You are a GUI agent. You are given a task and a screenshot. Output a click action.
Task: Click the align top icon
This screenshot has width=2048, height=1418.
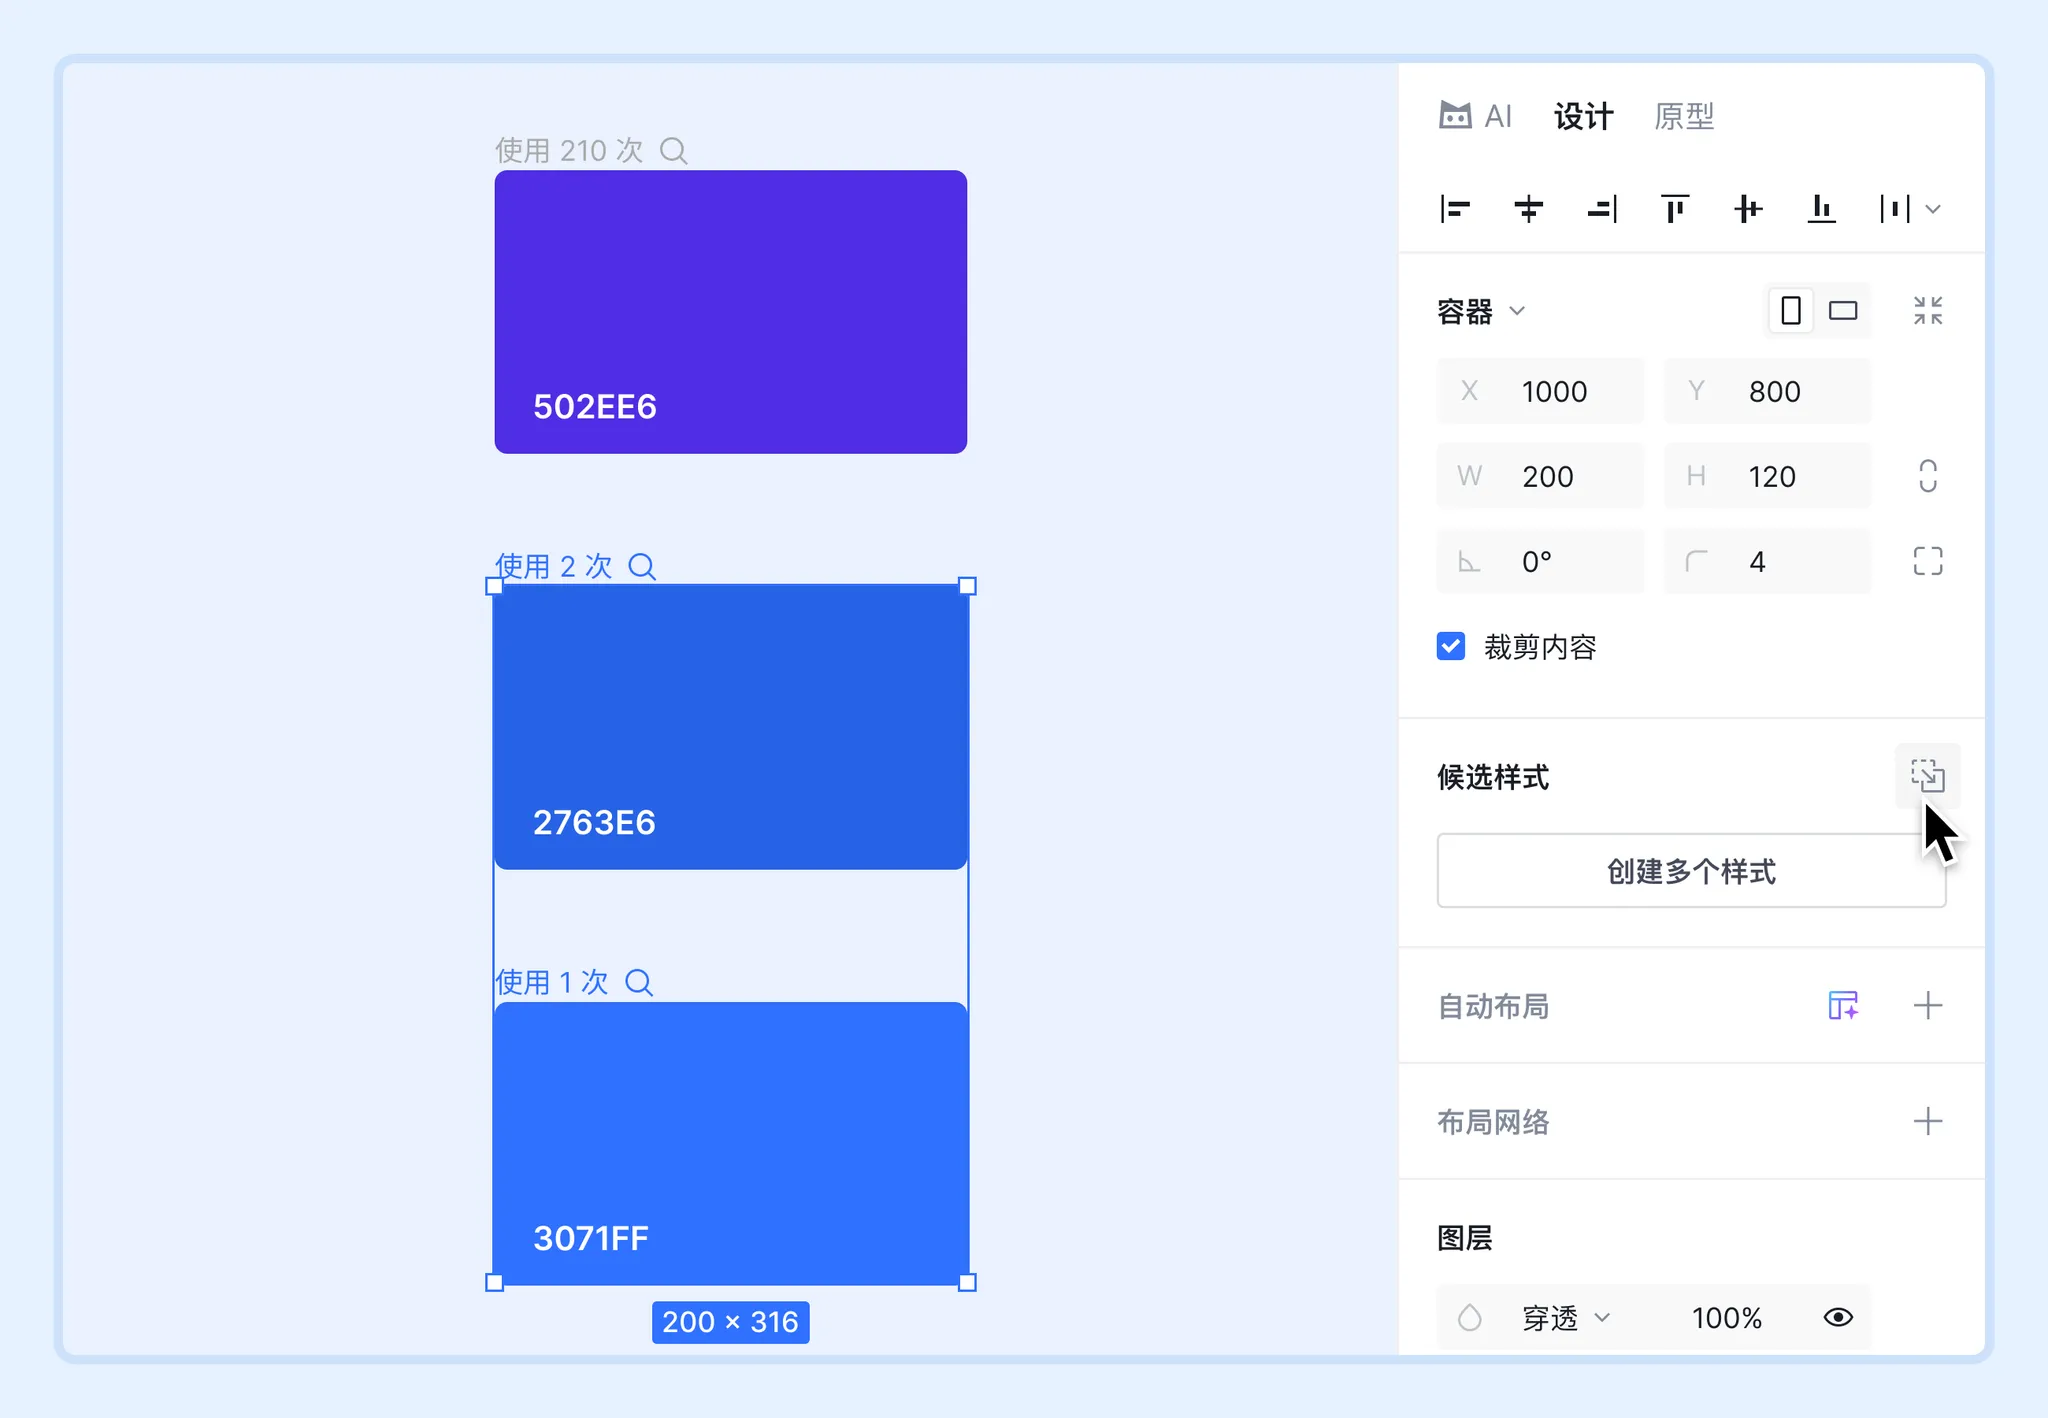coord(1675,209)
